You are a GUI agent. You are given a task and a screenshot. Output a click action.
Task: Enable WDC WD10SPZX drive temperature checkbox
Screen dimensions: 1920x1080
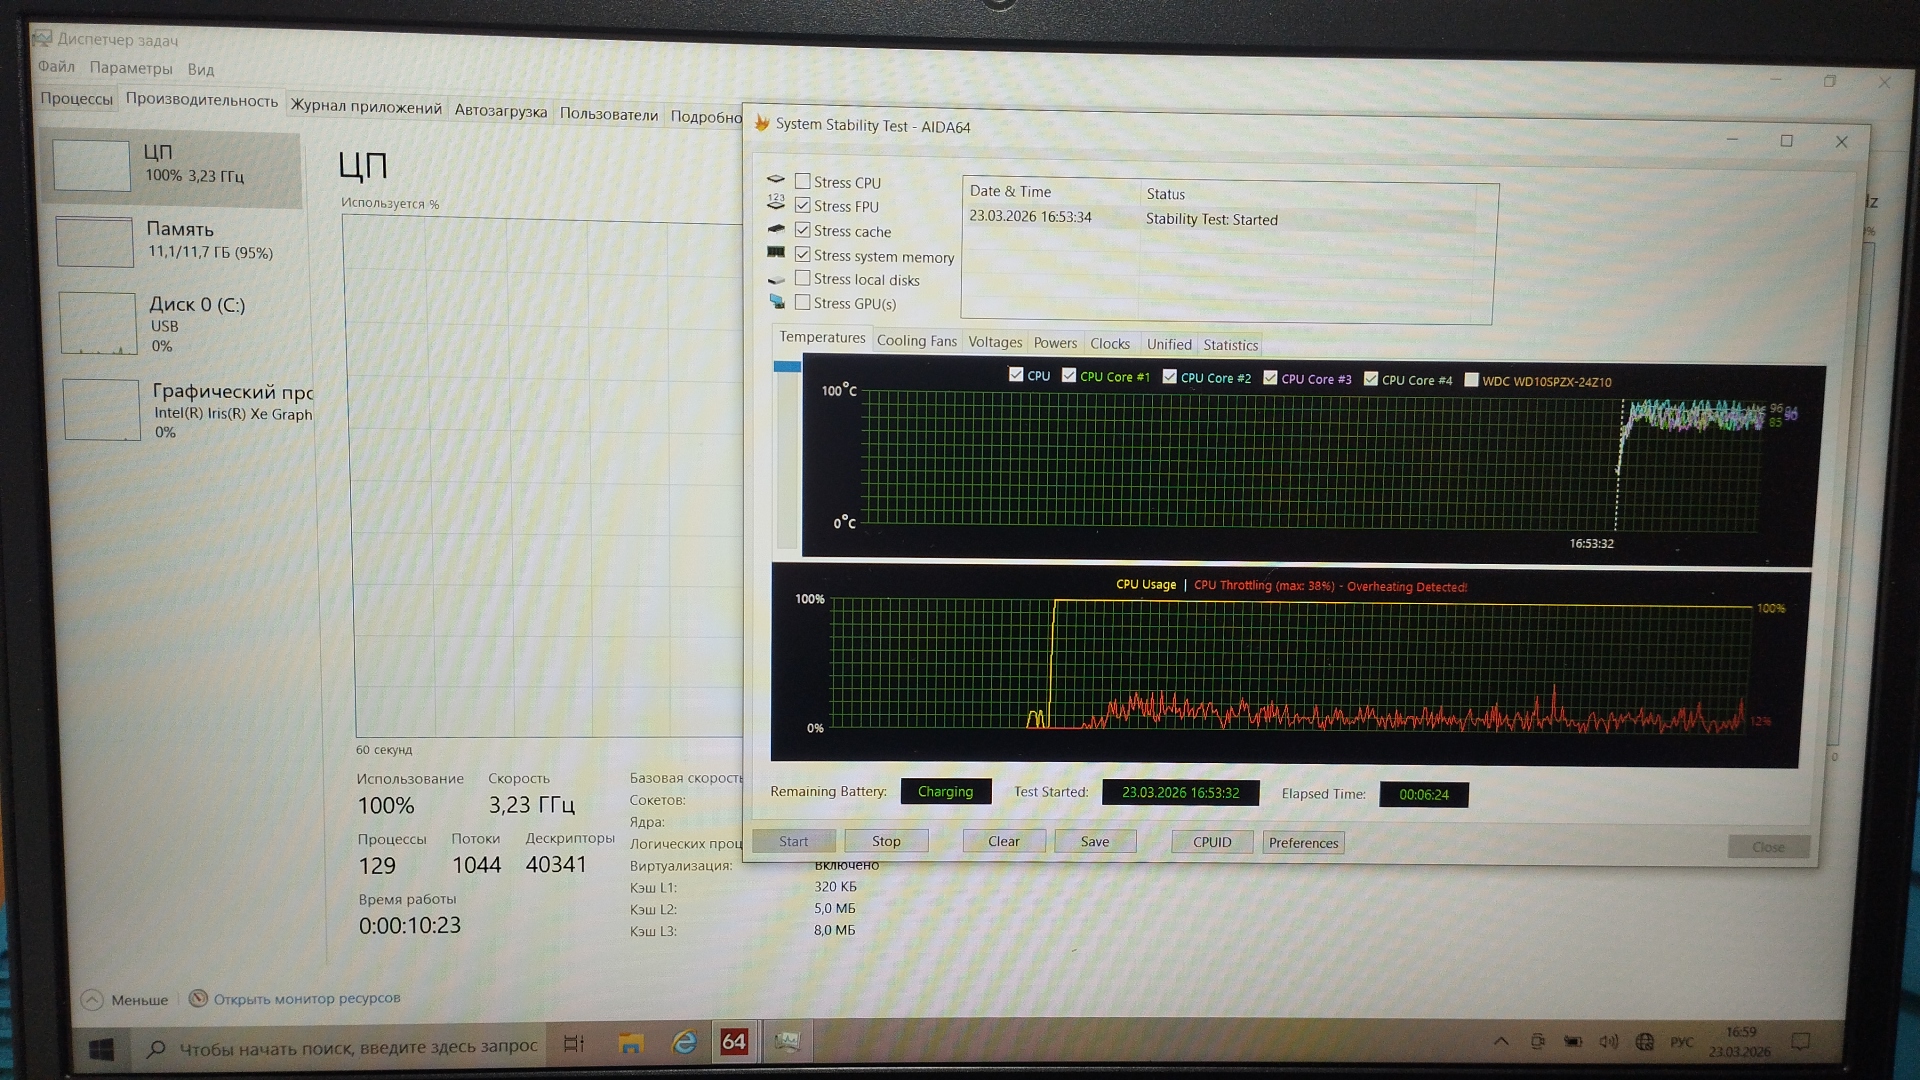tap(1471, 380)
